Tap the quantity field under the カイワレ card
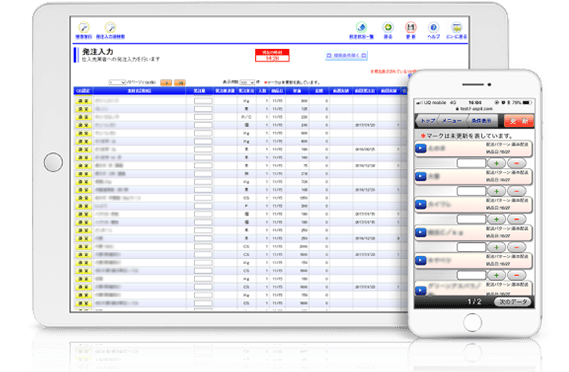The width and height of the screenshot is (569, 372). (x=471, y=219)
